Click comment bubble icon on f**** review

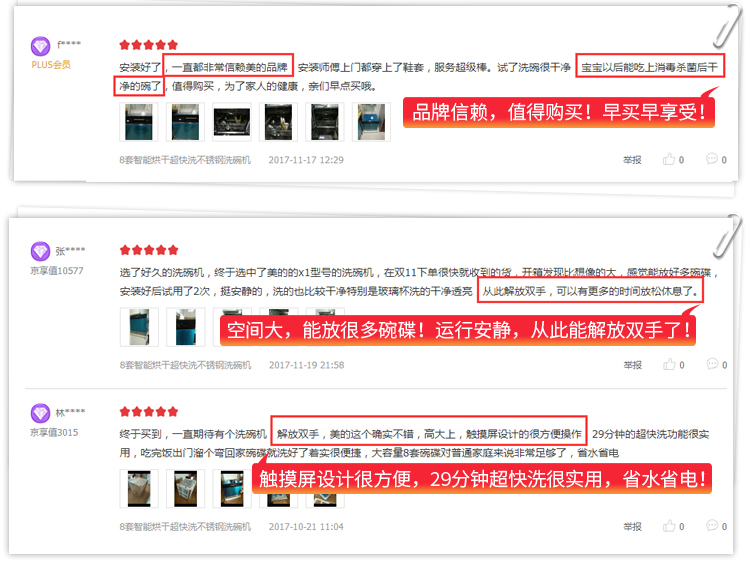click(x=712, y=159)
